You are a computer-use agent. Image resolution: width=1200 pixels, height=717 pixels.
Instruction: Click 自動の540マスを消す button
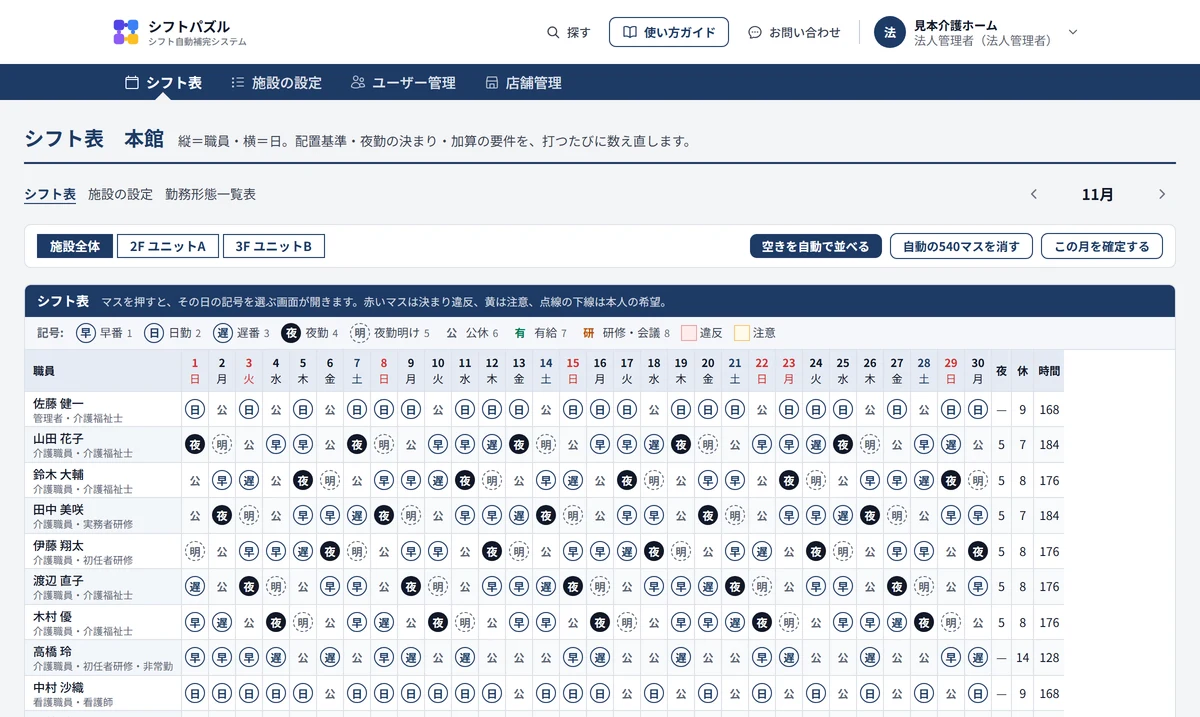point(961,246)
